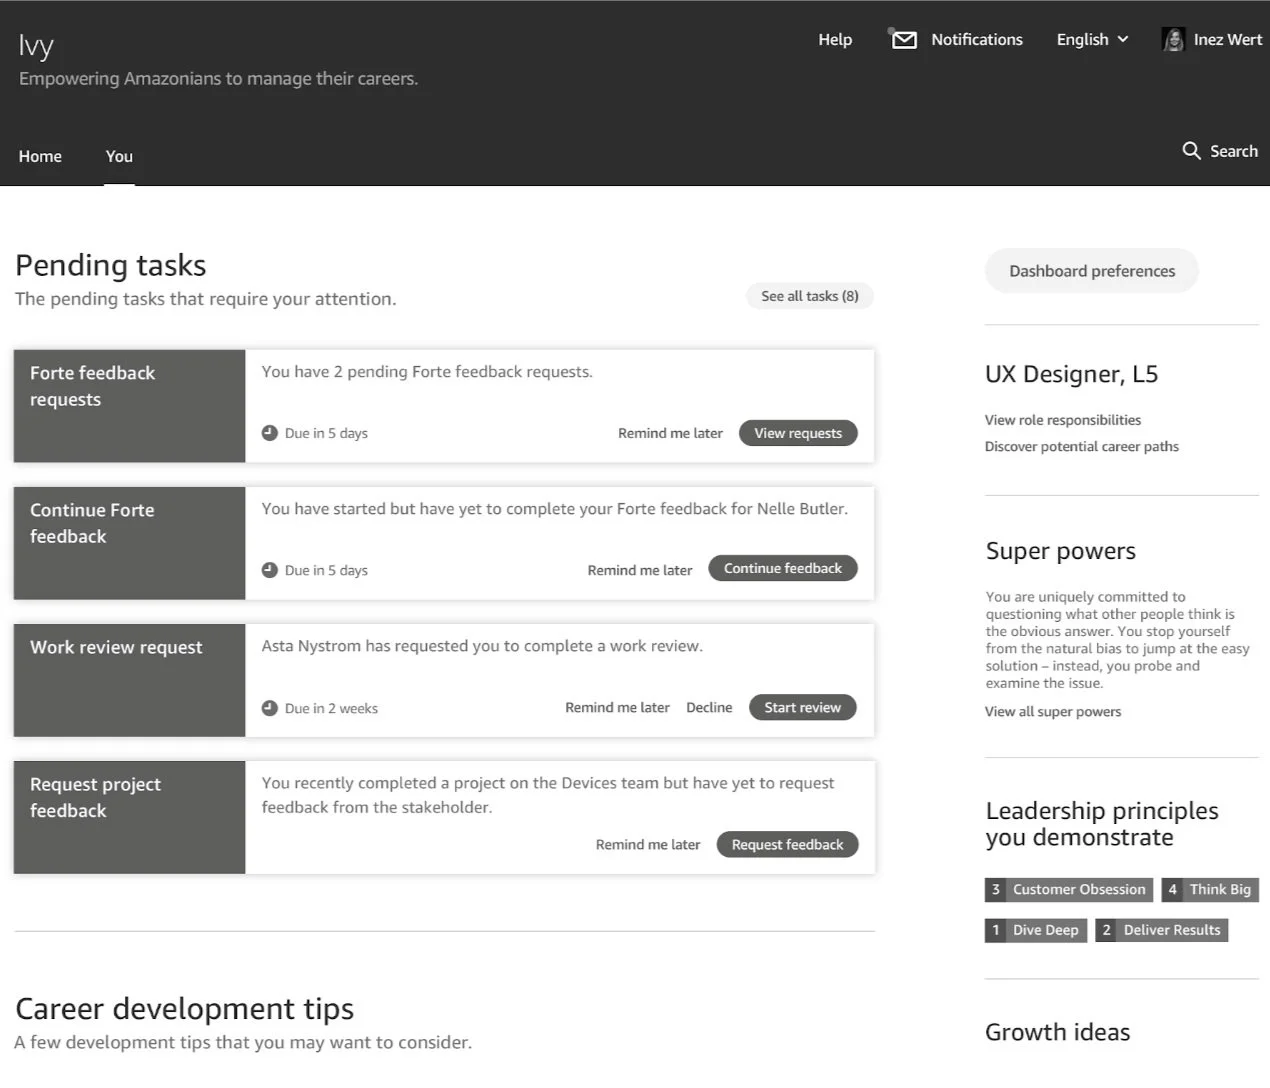
Task: Click clock icon on Continue Forte feedback card
Action: (x=269, y=570)
